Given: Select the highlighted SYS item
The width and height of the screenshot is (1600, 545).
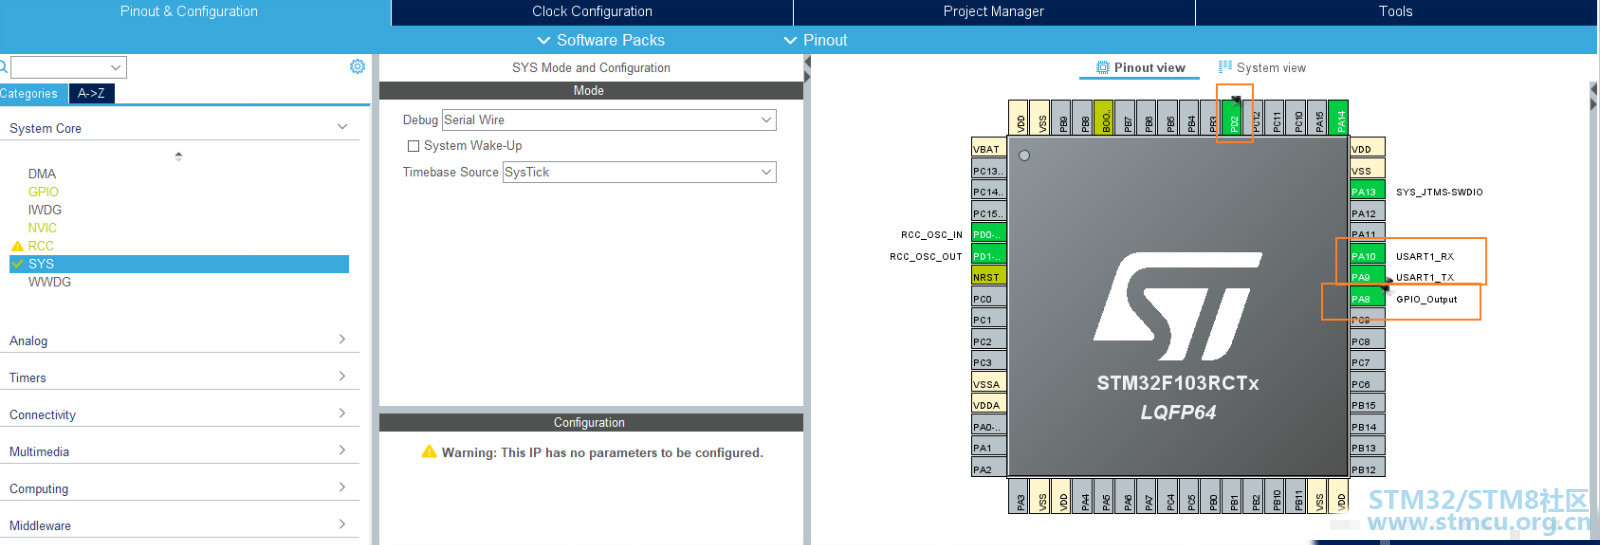Looking at the screenshot, I should tap(179, 264).
